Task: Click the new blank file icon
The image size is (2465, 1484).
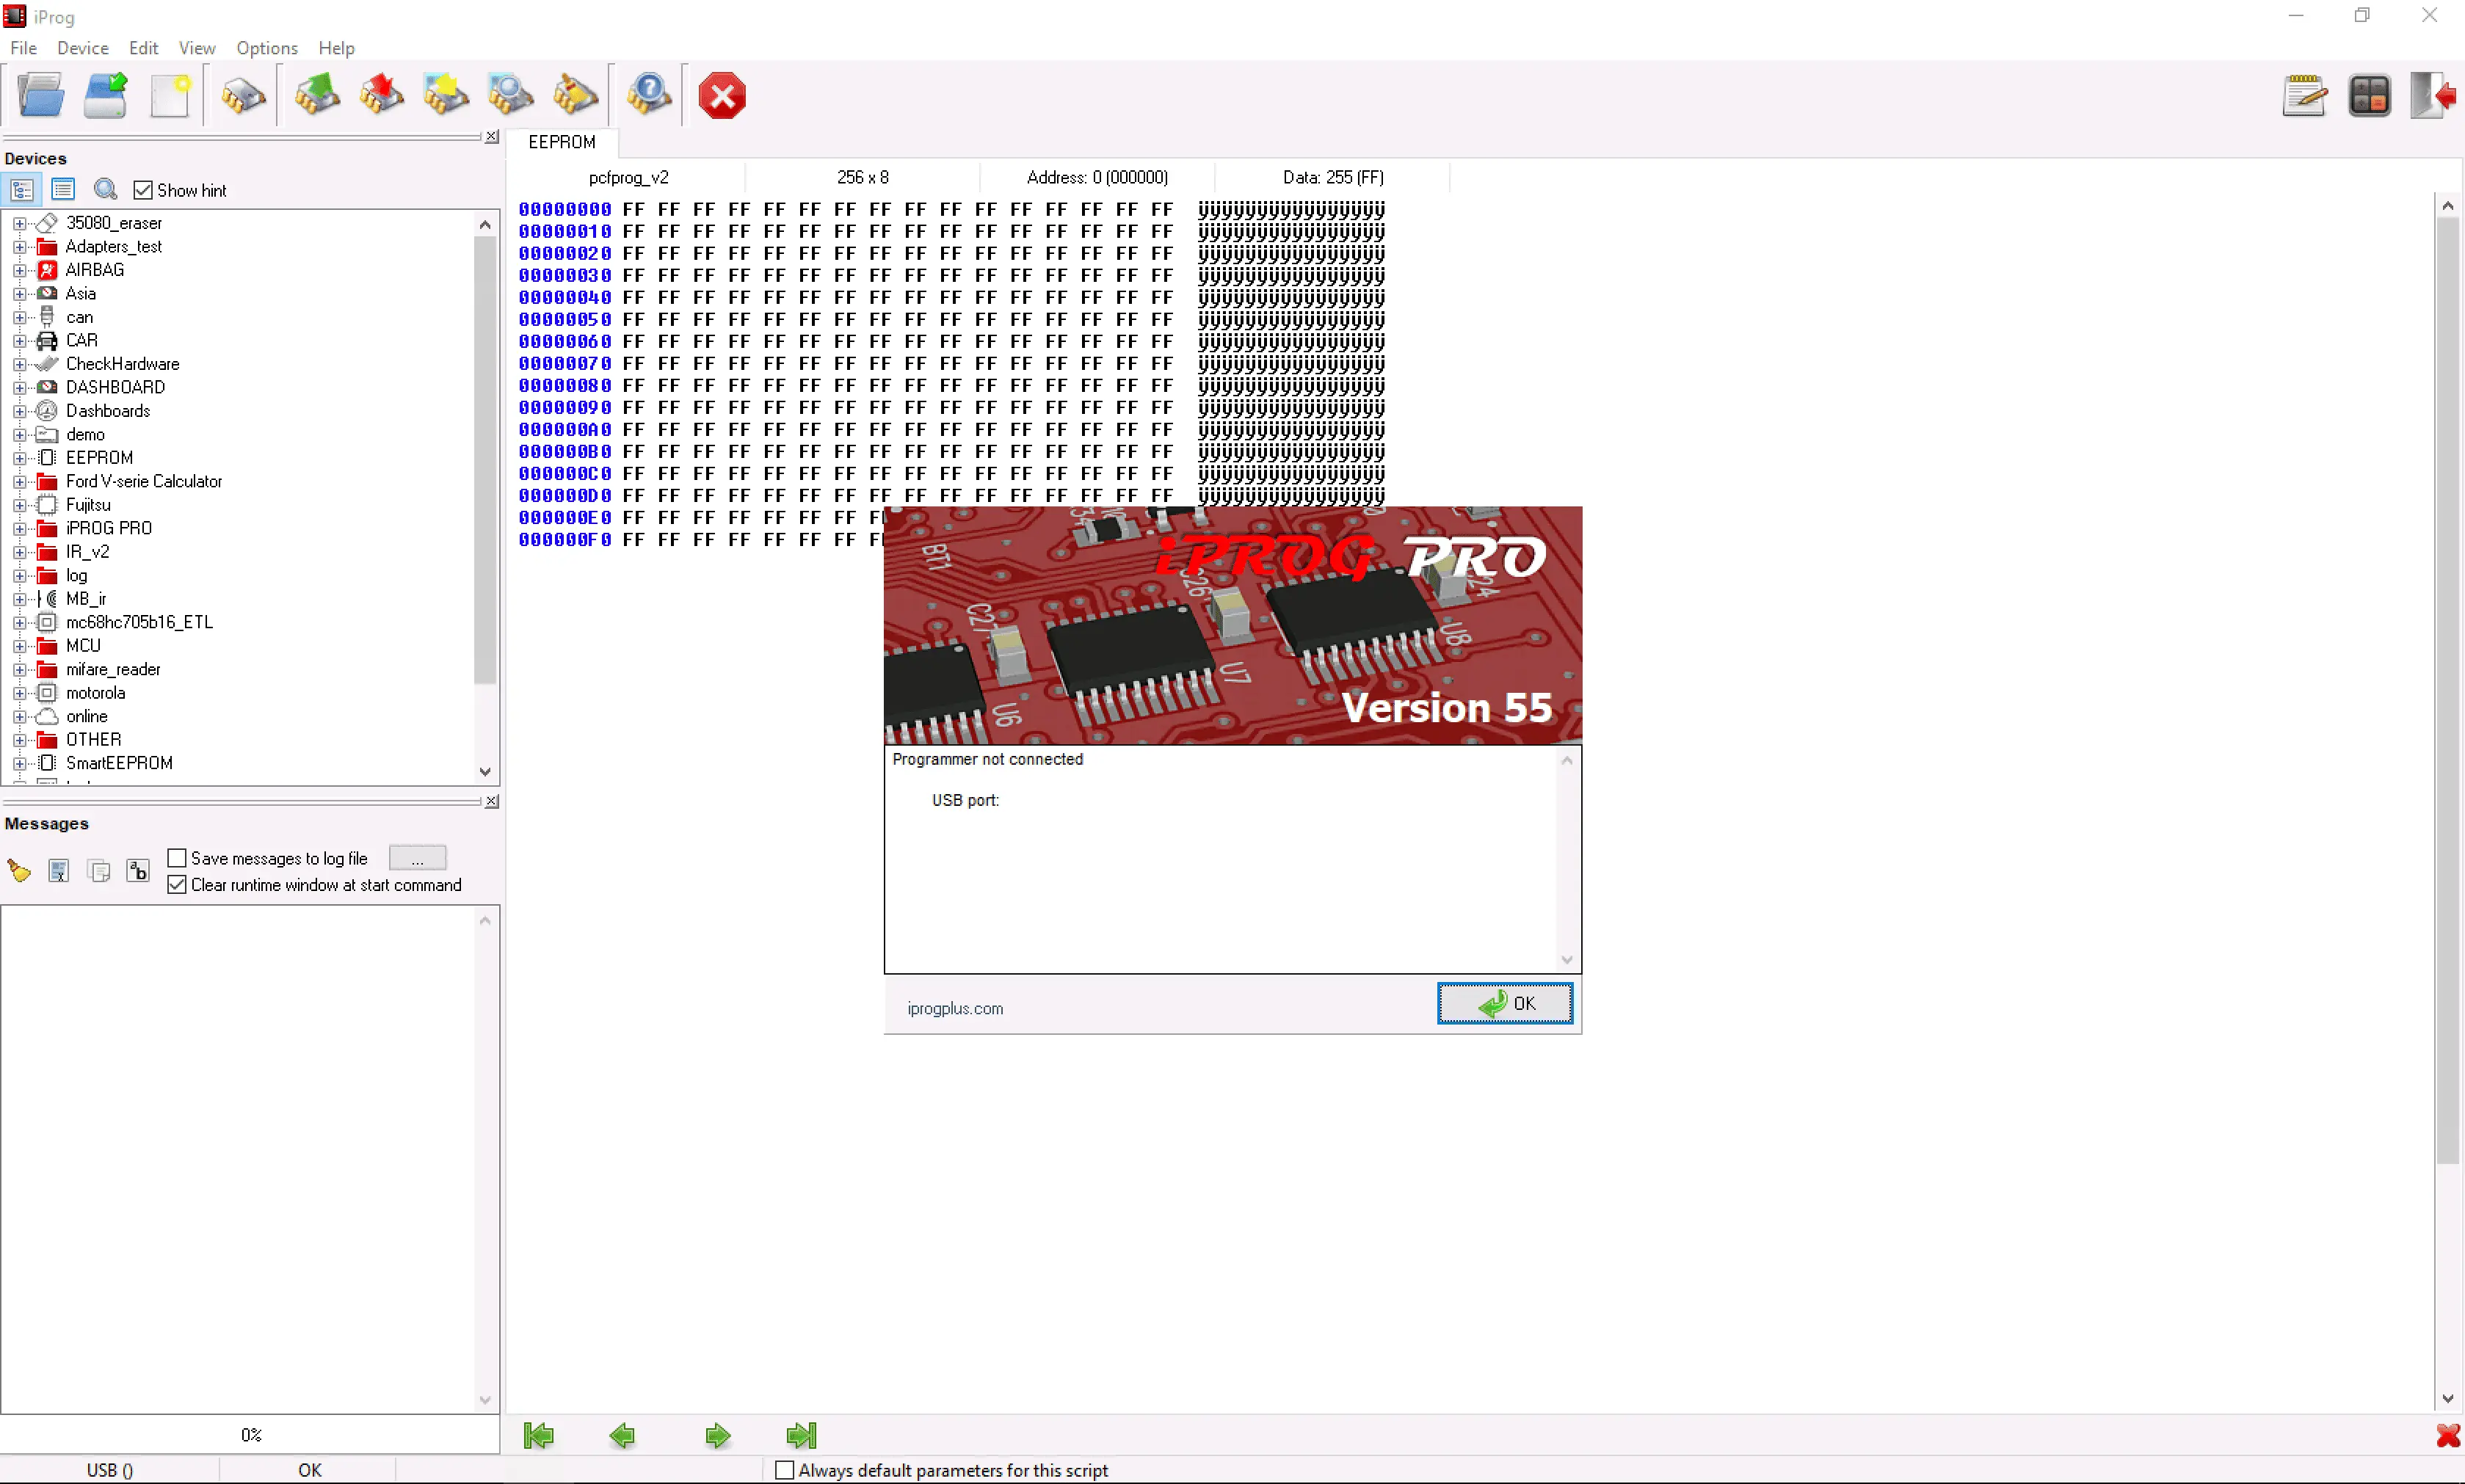Action: pos(170,96)
